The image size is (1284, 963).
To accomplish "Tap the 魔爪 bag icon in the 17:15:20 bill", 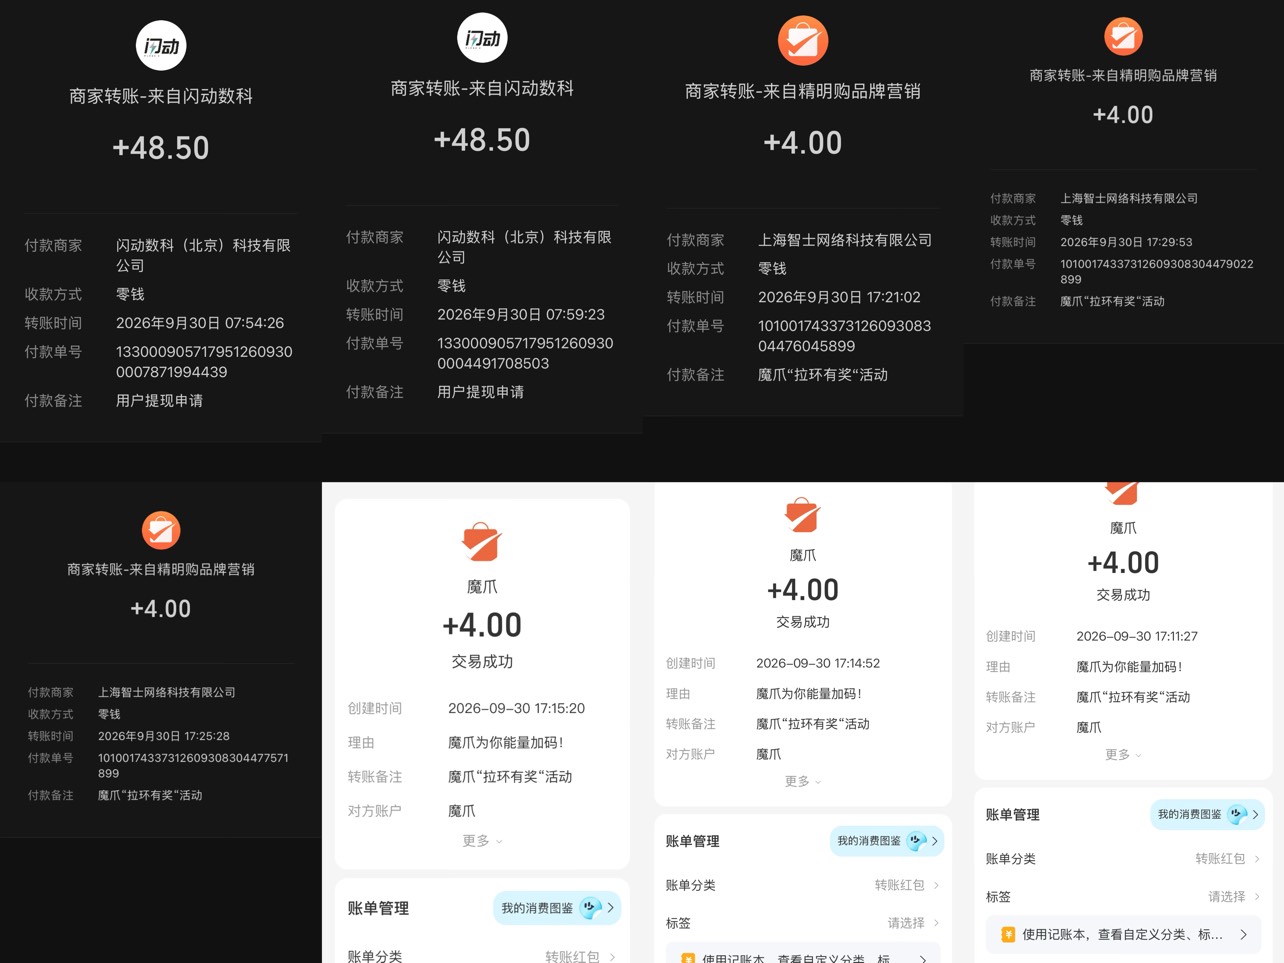I will click(x=482, y=541).
